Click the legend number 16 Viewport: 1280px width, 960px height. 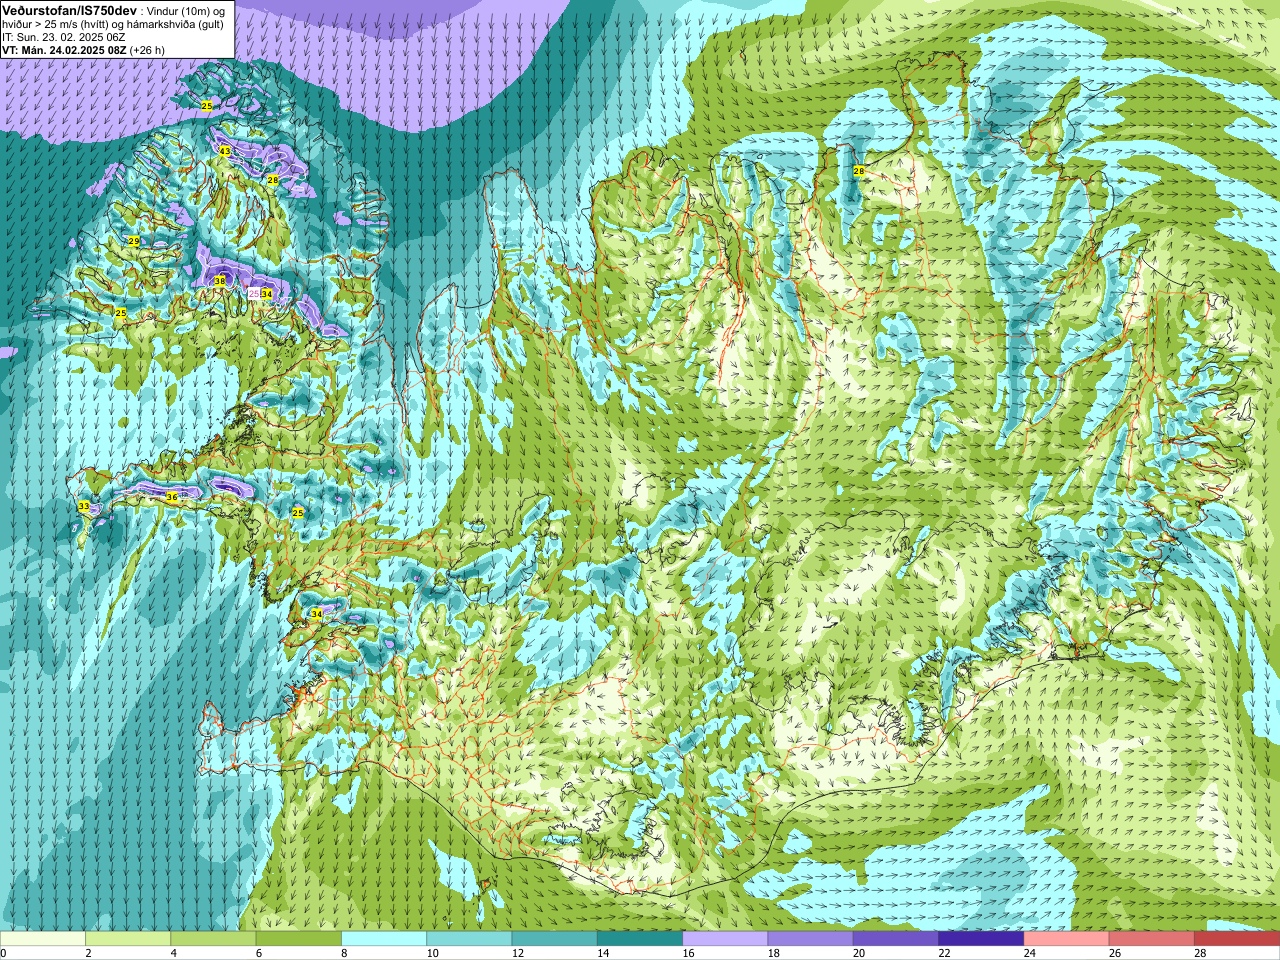(688, 953)
